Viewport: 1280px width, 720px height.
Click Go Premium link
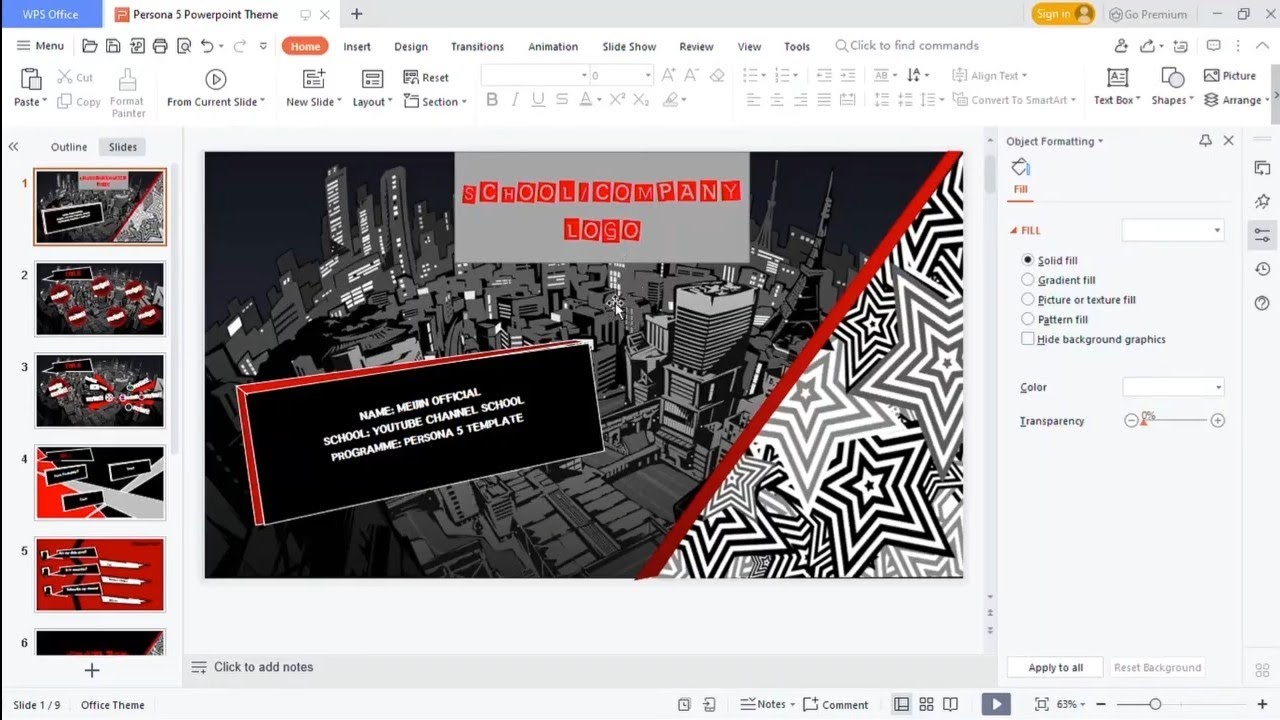click(x=1148, y=14)
